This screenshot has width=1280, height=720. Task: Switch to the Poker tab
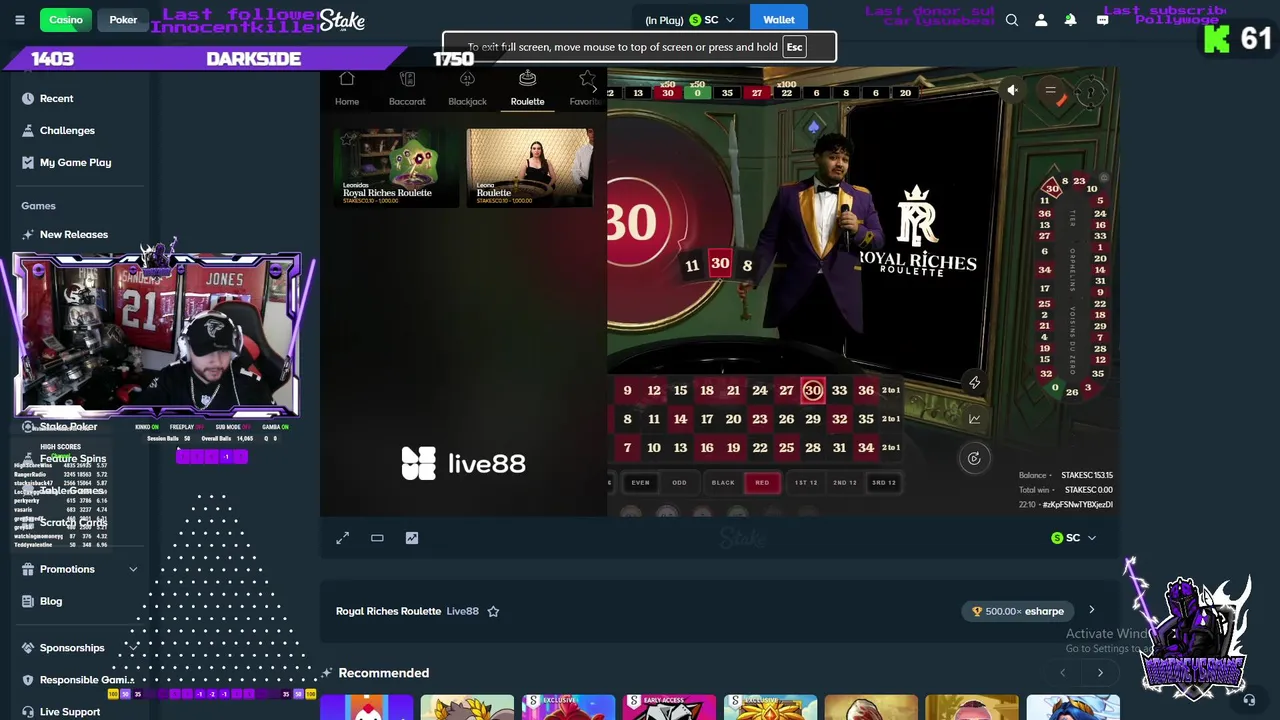click(123, 20)
